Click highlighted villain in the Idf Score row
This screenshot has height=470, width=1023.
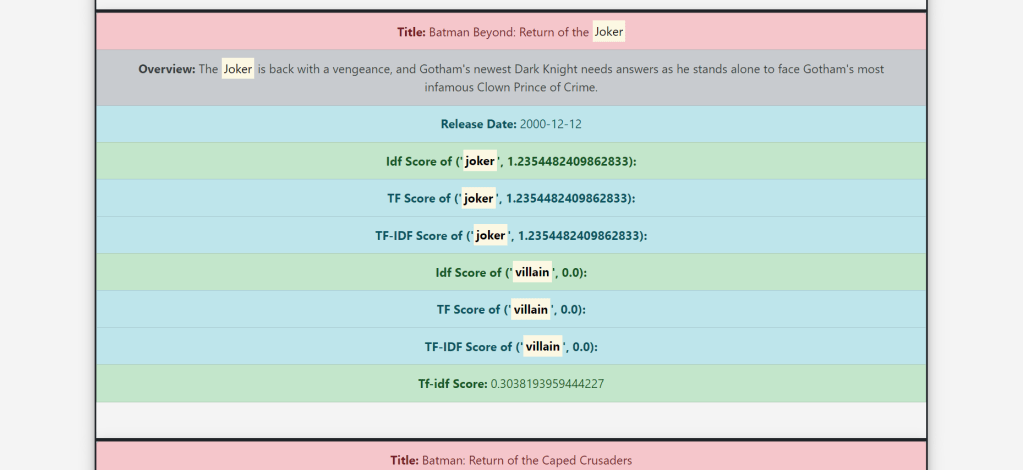pos(530,272)
